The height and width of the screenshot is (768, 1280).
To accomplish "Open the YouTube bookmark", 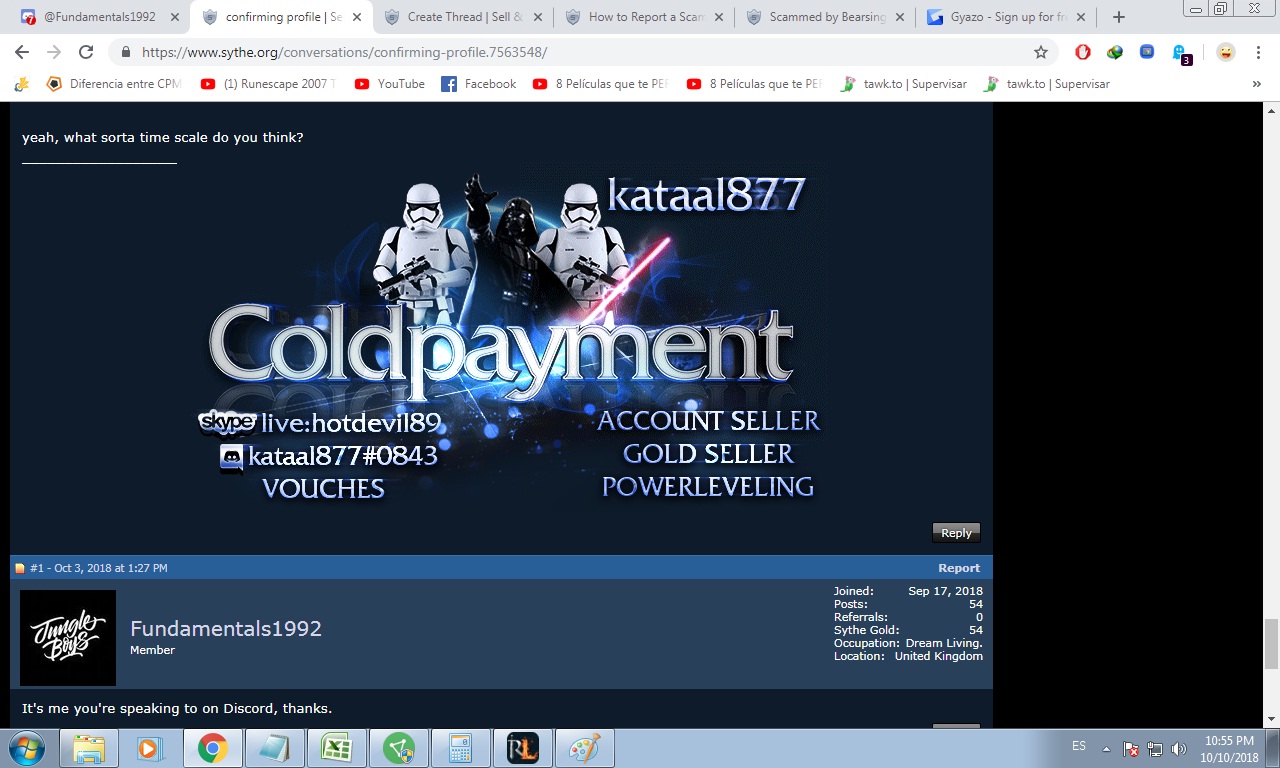I will click(x=390, y=84).
